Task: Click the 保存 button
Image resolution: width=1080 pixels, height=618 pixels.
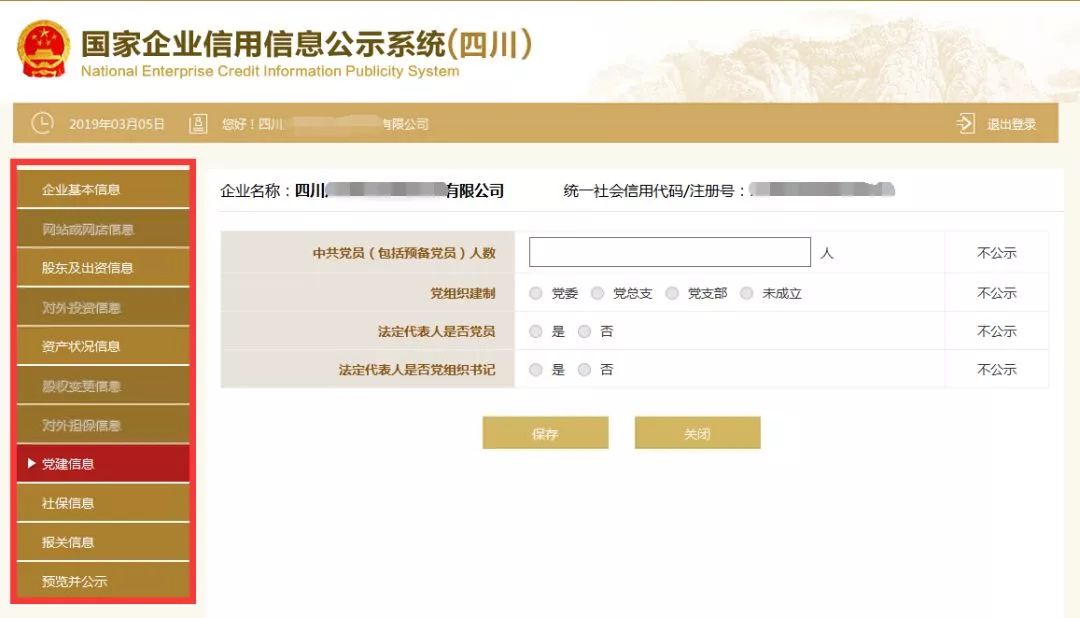Action: 546,433
